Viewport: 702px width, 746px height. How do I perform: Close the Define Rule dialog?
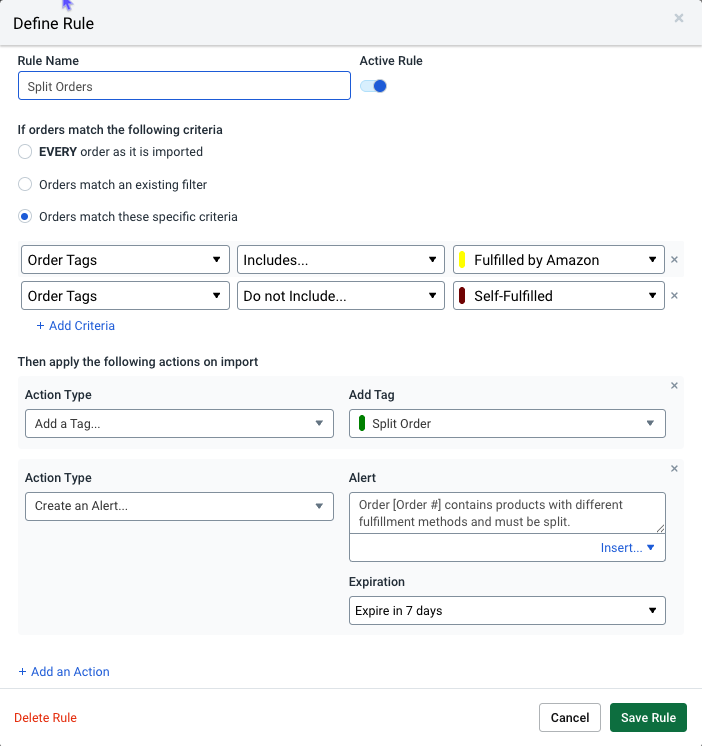coord(679,18)
